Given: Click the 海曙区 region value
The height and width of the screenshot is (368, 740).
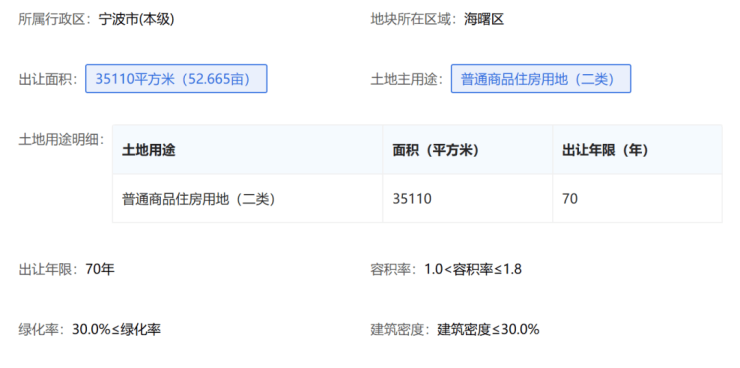Looking at the screenshot, I should point(484,19).
